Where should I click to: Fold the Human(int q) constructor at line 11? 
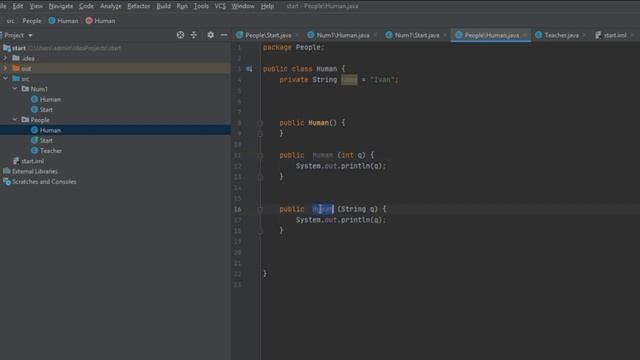[x=260, y=155]
